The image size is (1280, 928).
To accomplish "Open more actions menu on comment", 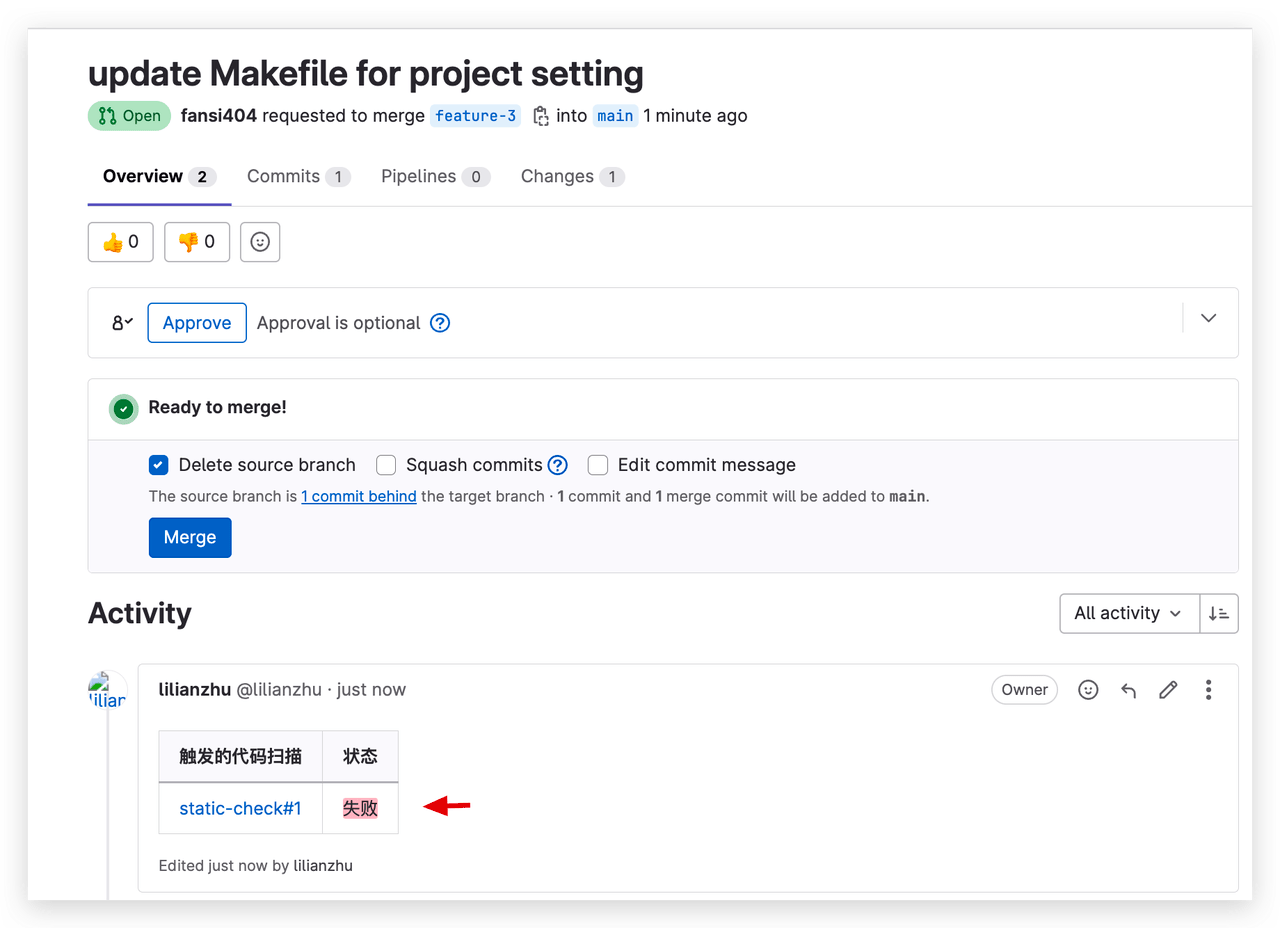I will [1208, 690].
